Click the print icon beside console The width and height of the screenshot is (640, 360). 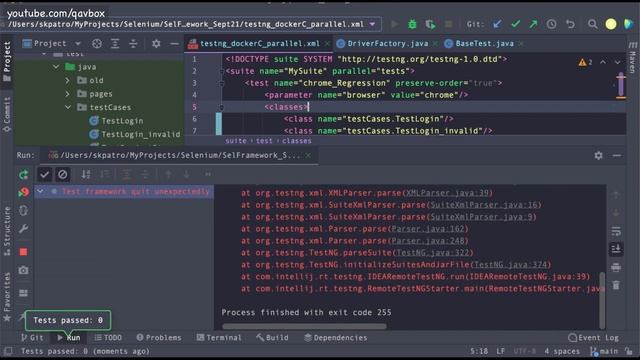point(616,267)
